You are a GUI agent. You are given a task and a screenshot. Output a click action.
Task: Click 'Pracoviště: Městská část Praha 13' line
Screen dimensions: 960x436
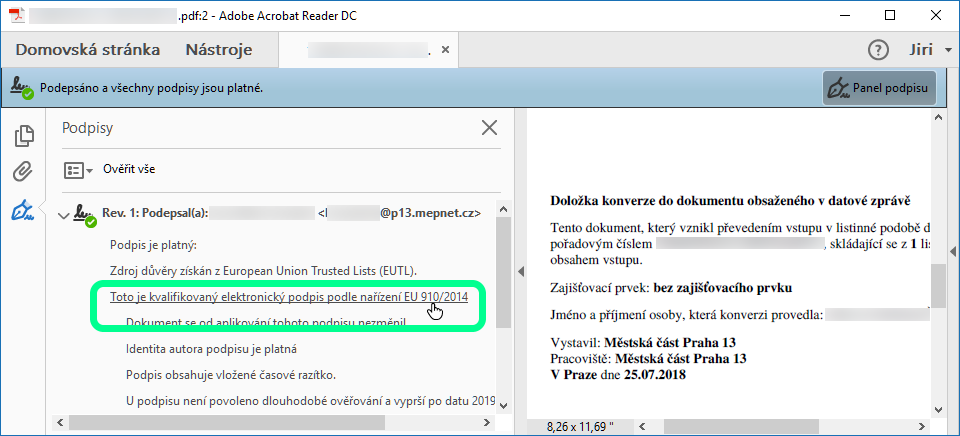[x=648, y=358]
